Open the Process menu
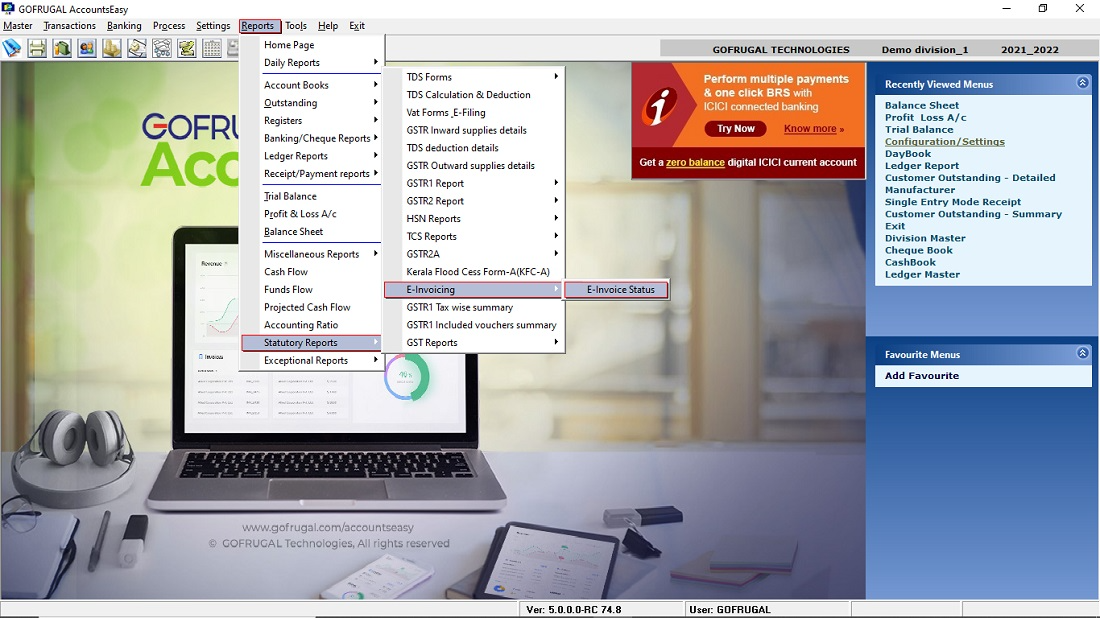1100x618 pixels. point(169,26)
